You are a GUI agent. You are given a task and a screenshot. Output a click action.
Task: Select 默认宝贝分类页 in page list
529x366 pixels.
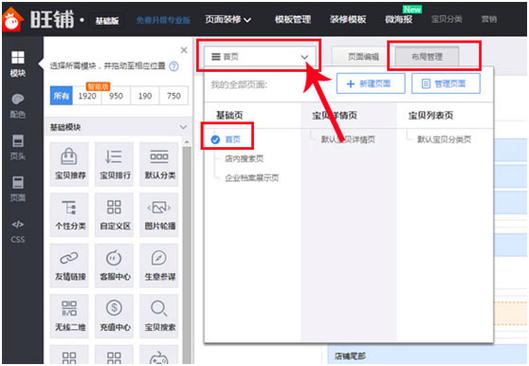[x=444, y=139]
